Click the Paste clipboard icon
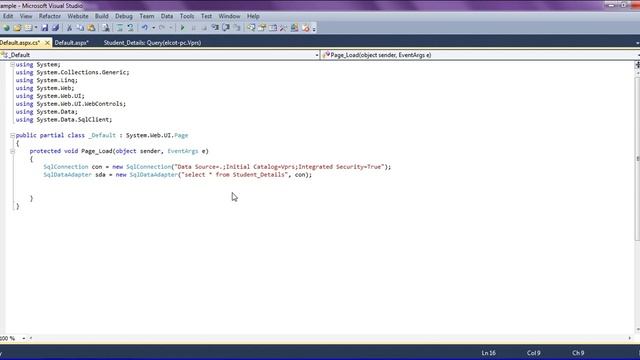This screenshot has width=640, height=360. 91,28
